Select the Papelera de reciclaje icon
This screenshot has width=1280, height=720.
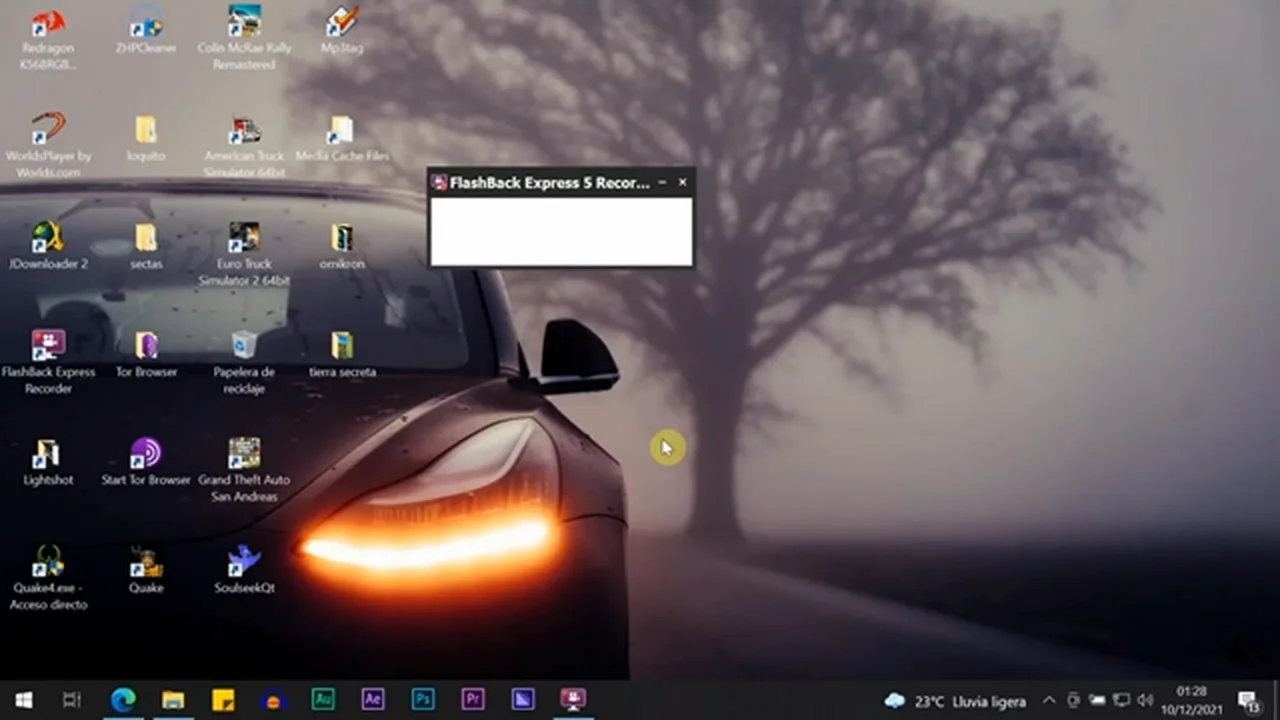point(244,347)
